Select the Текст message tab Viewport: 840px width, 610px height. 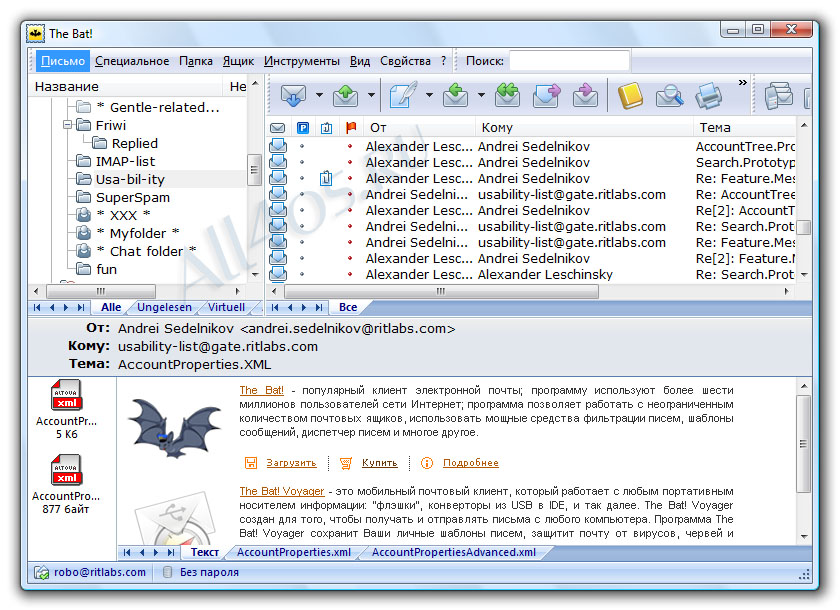tap(205, 552)
